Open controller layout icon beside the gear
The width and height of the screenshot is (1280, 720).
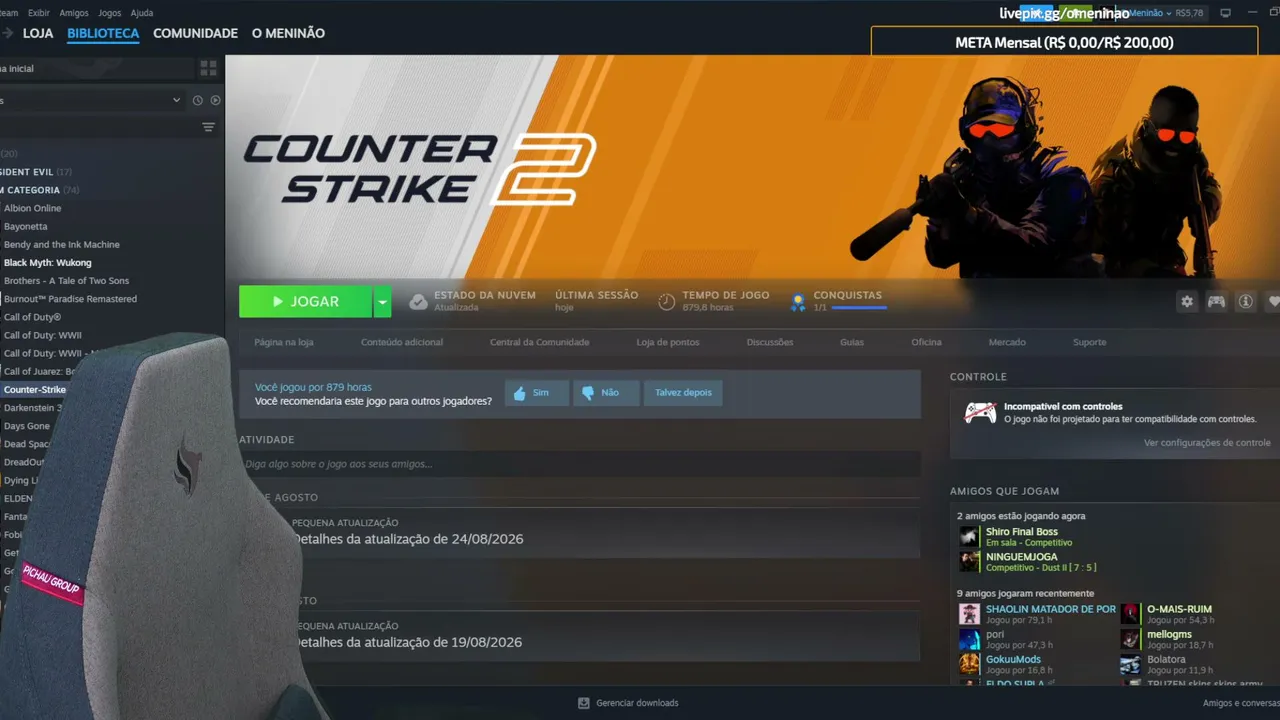click(1216, 301)
